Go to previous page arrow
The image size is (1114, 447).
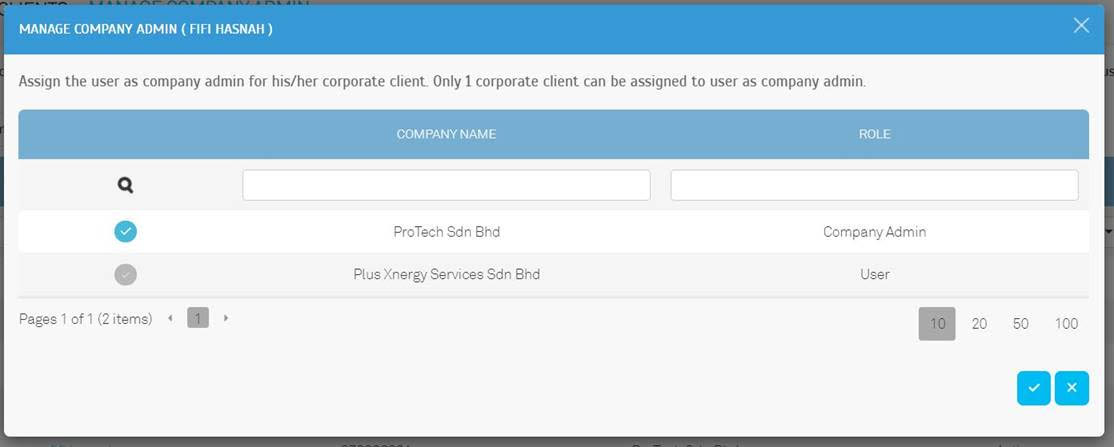click(x=170, y=319)
